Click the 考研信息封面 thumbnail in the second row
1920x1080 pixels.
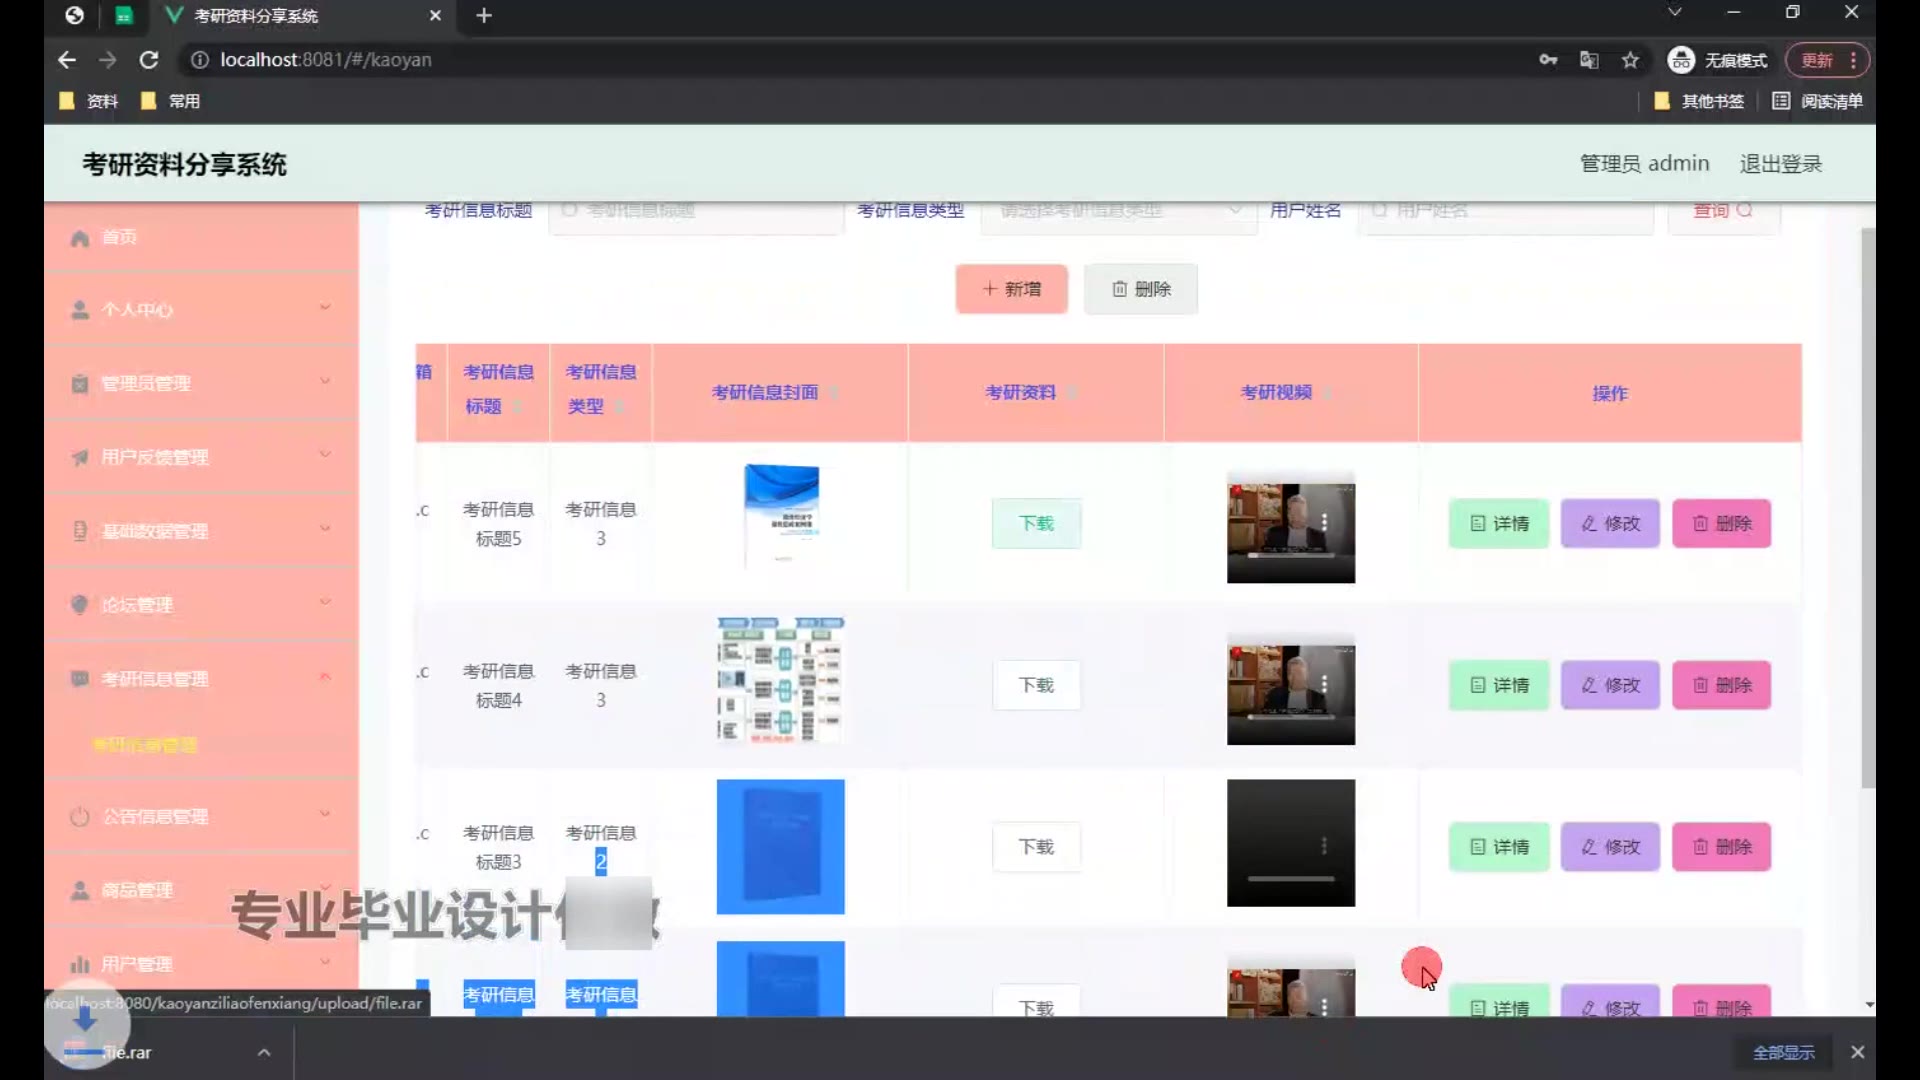click(780, 680)
